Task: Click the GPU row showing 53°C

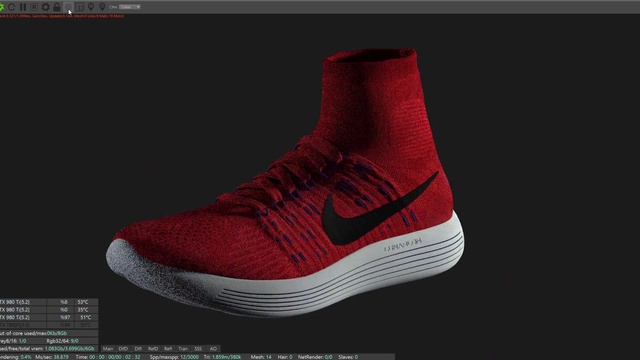Action: 49,302
